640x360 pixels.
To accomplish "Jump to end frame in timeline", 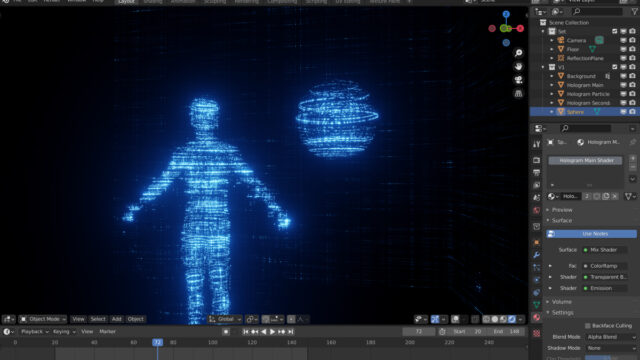I will pos(291,332).
